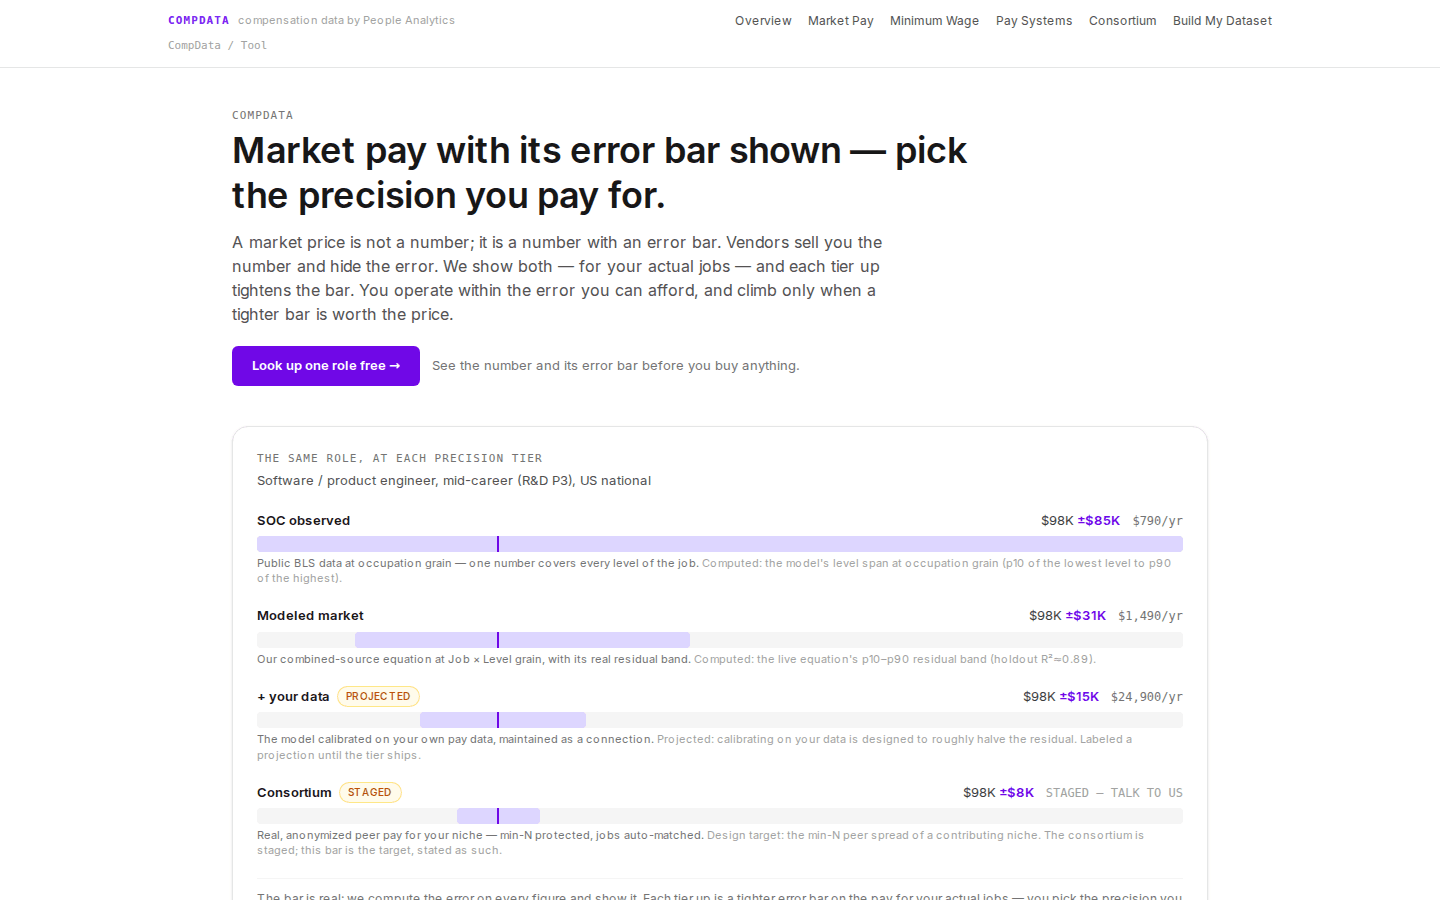Click the ±$15K error value
Image resolution: width=1440 pixels, height=900 pixels.
[1080, 697]
